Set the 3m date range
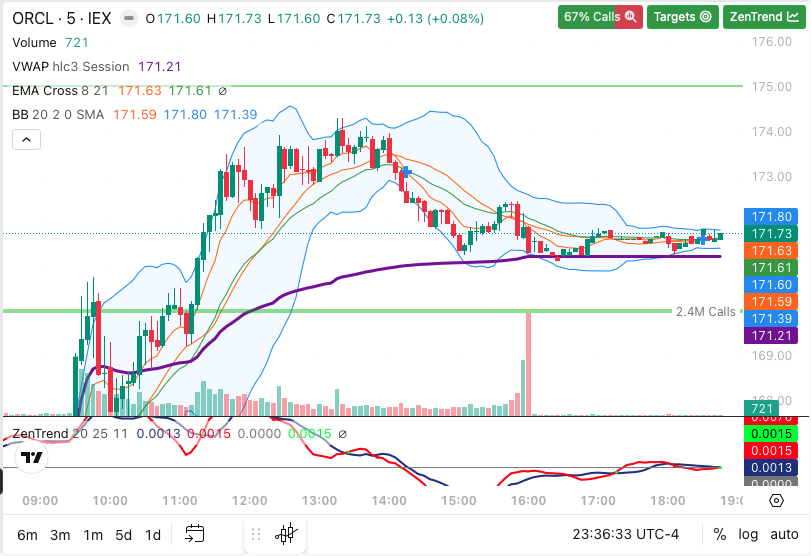 (60, 535)
